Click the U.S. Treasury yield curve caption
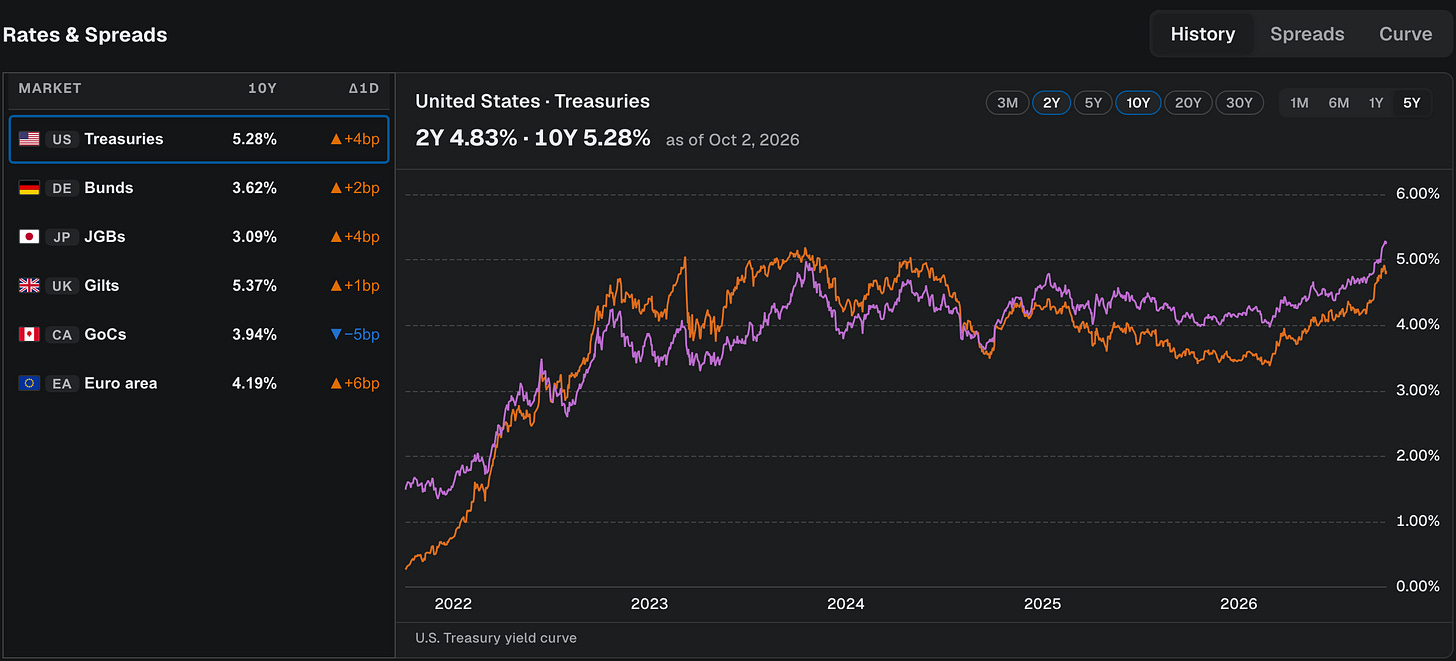 click(x=496, y=638)
